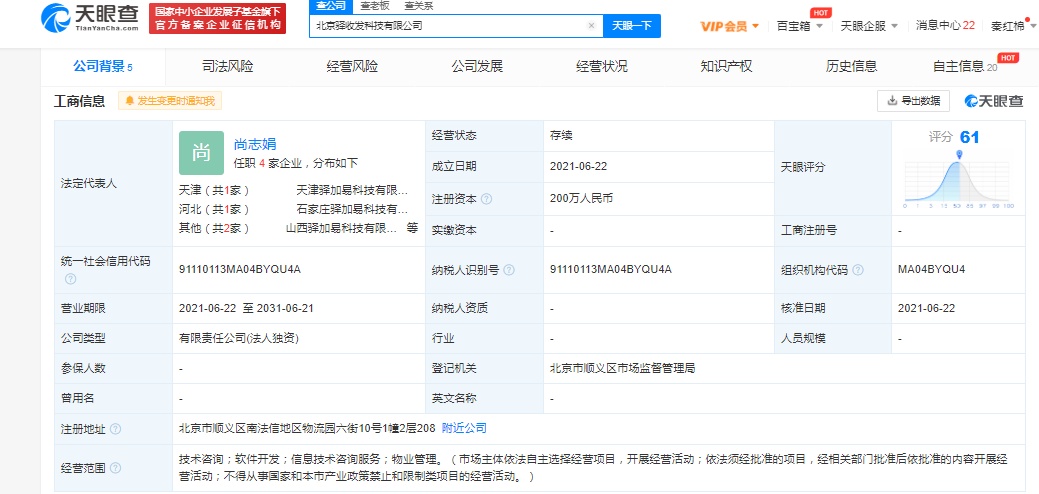Click 营业期限 2021-06-22 至 2031-06-21
This screenshot has height=494, width=1039.
tap(246, 308)
